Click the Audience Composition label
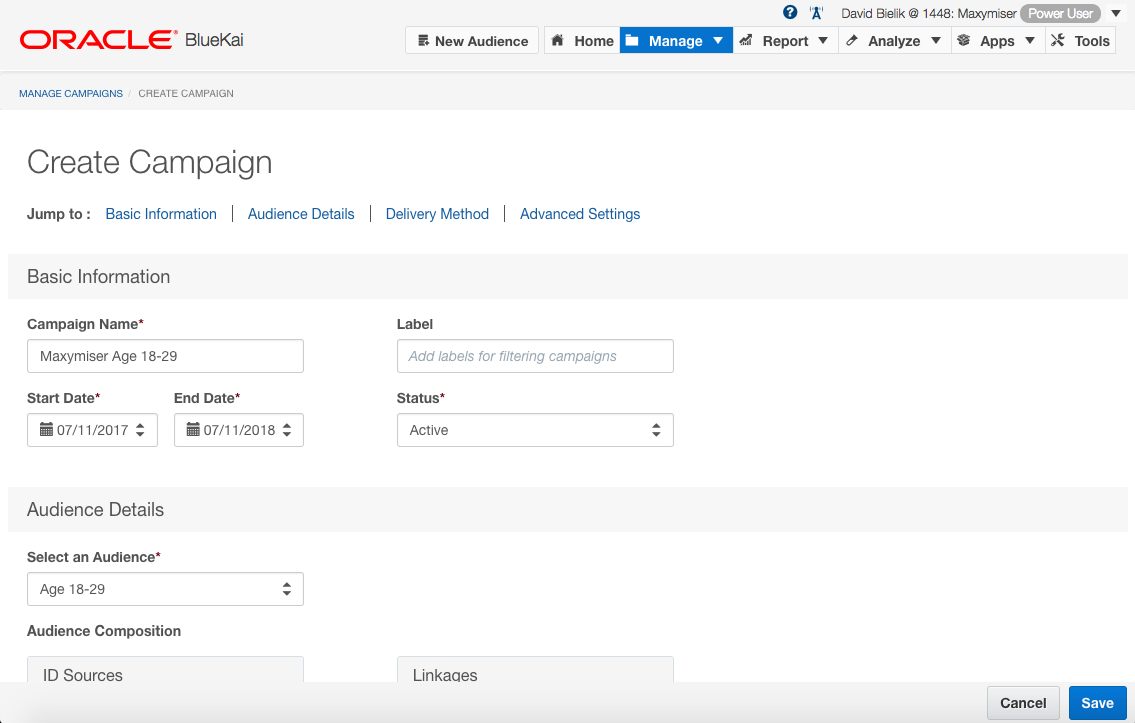This screenshot has width=1135, height=723. tap(104, 631)
